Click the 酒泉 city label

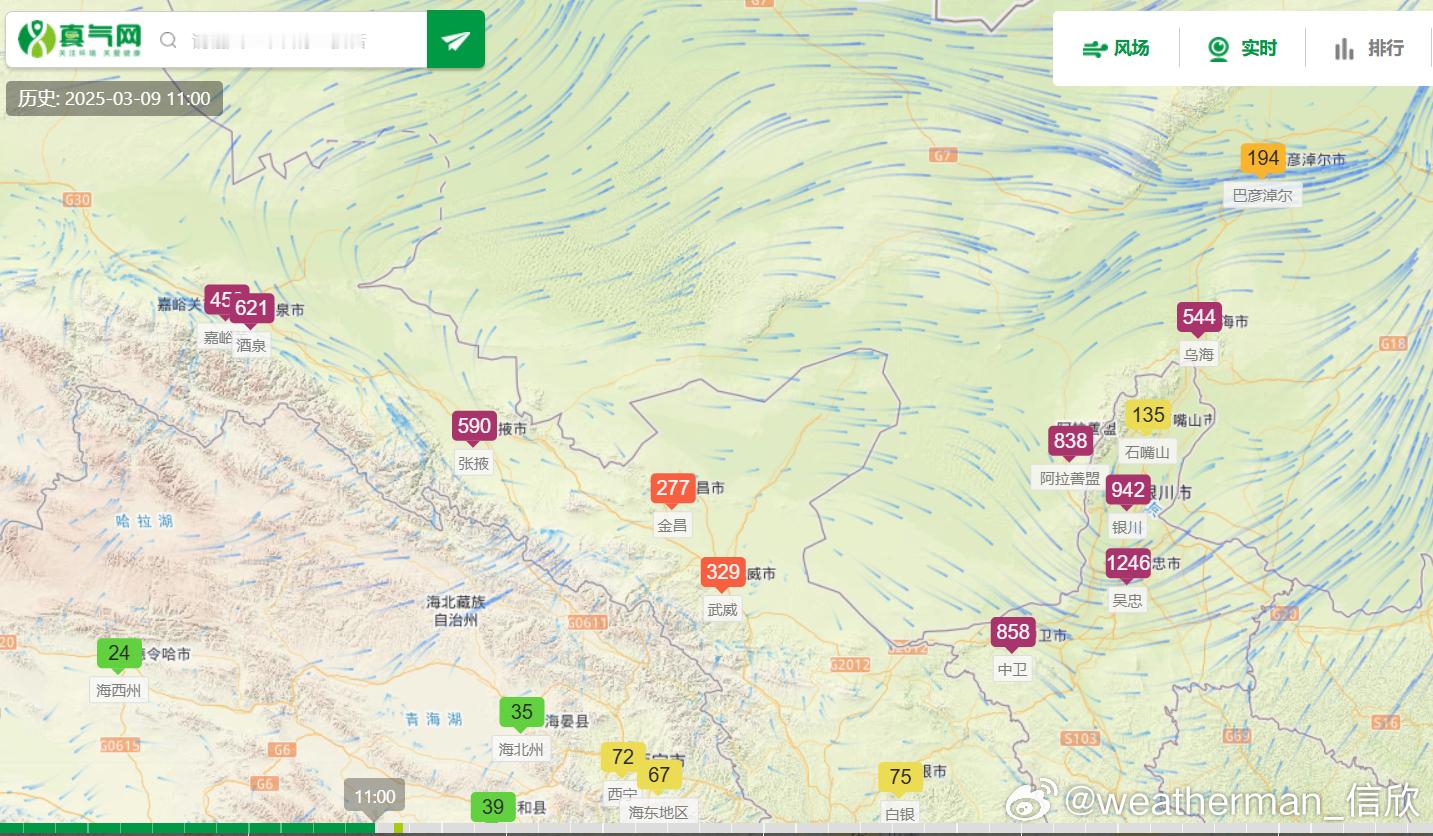251,345
